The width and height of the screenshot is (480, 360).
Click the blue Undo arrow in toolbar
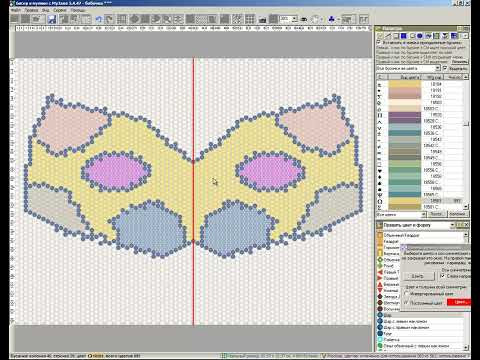click(x=99, y=19)
